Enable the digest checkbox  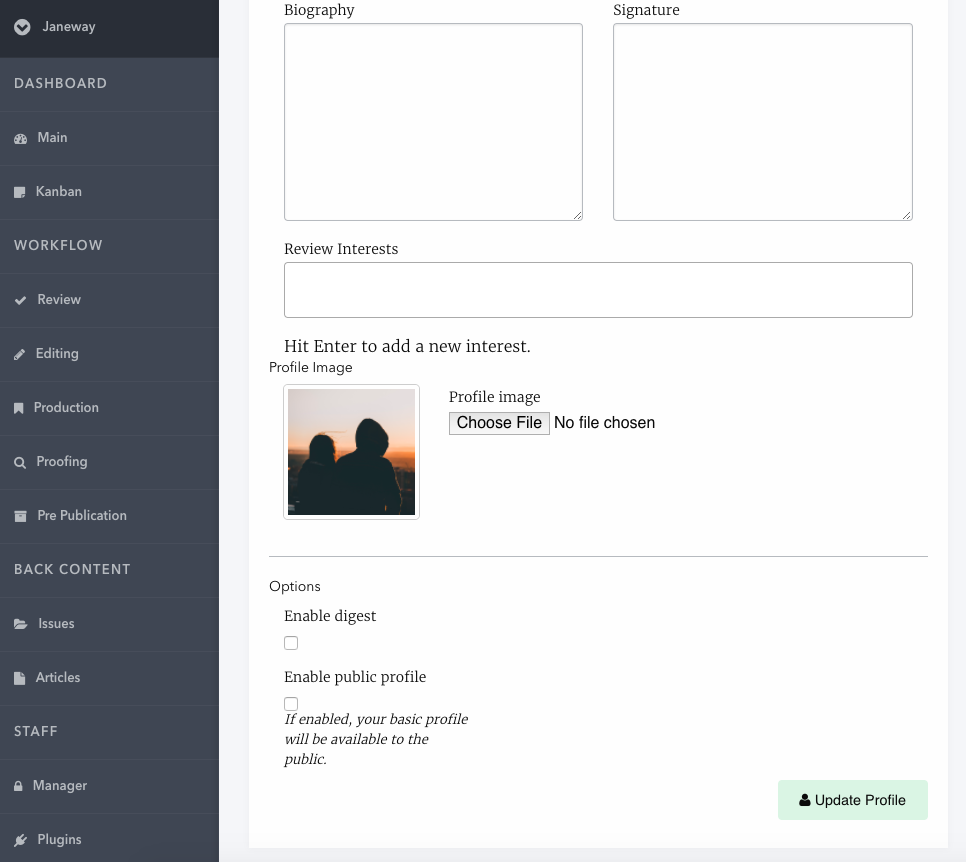[x=290, y=643]
